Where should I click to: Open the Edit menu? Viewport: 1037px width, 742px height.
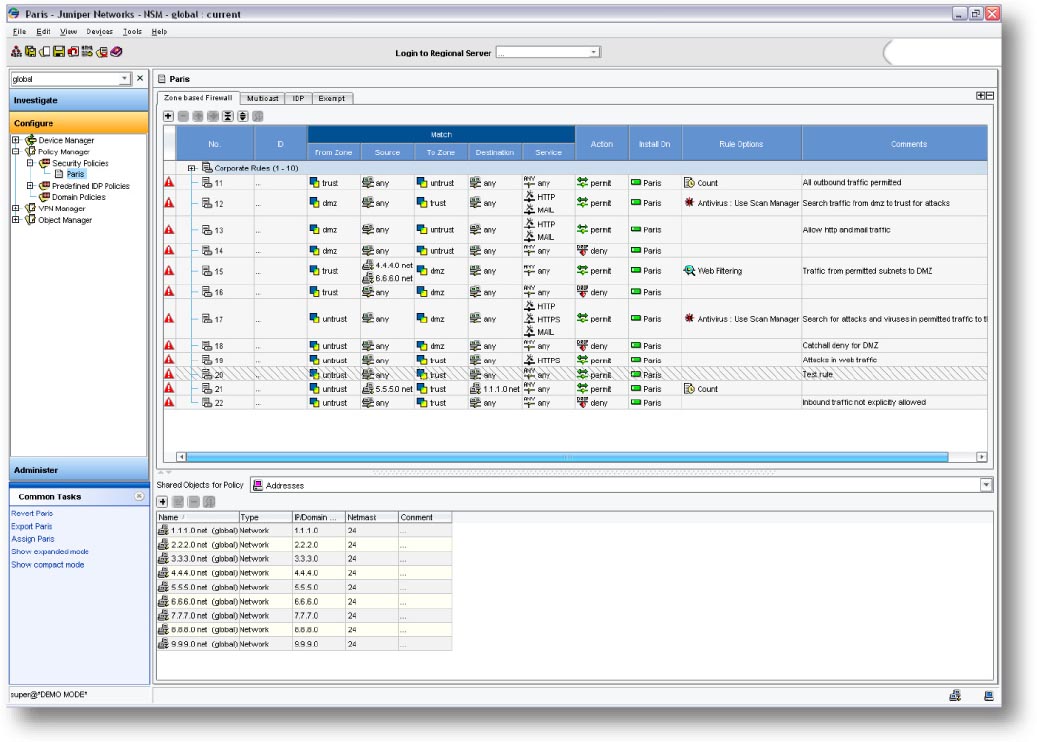[43, 31]
